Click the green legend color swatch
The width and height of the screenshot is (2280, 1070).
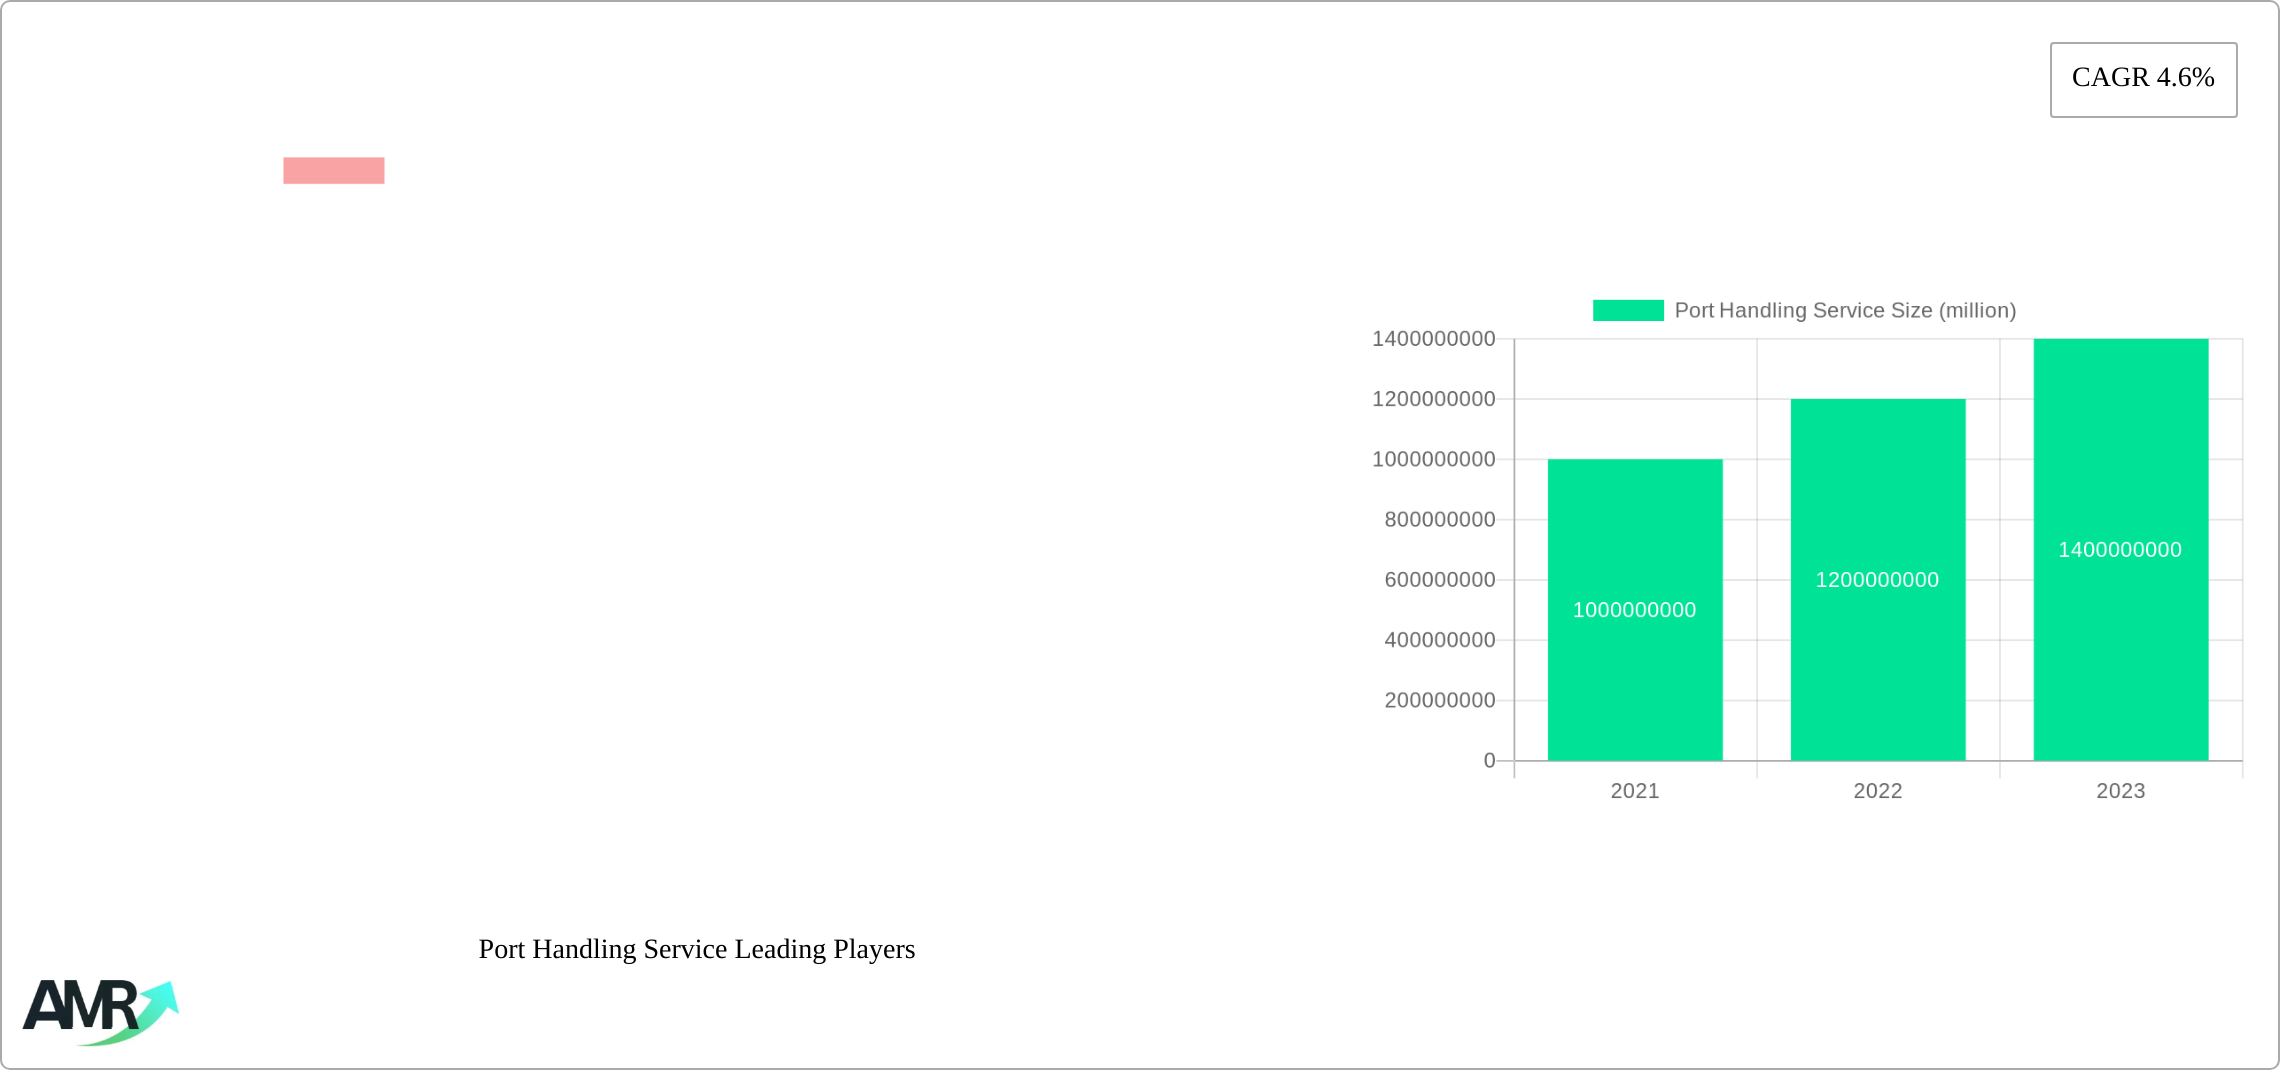point(1627,311)
